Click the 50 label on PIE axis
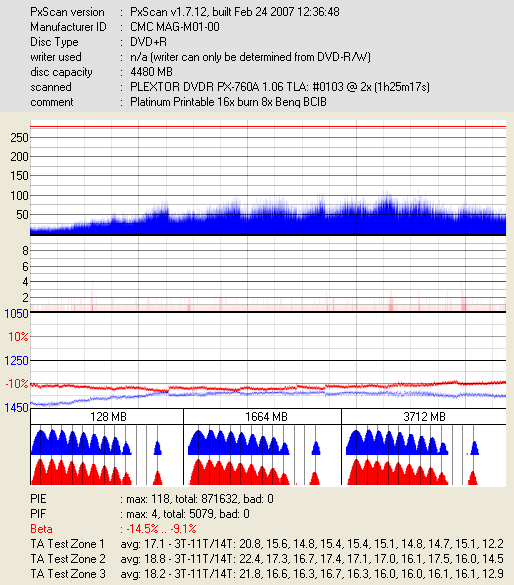The width and height of the screenshot is (514, 585). pyautogui.click(x=22, y=215)
